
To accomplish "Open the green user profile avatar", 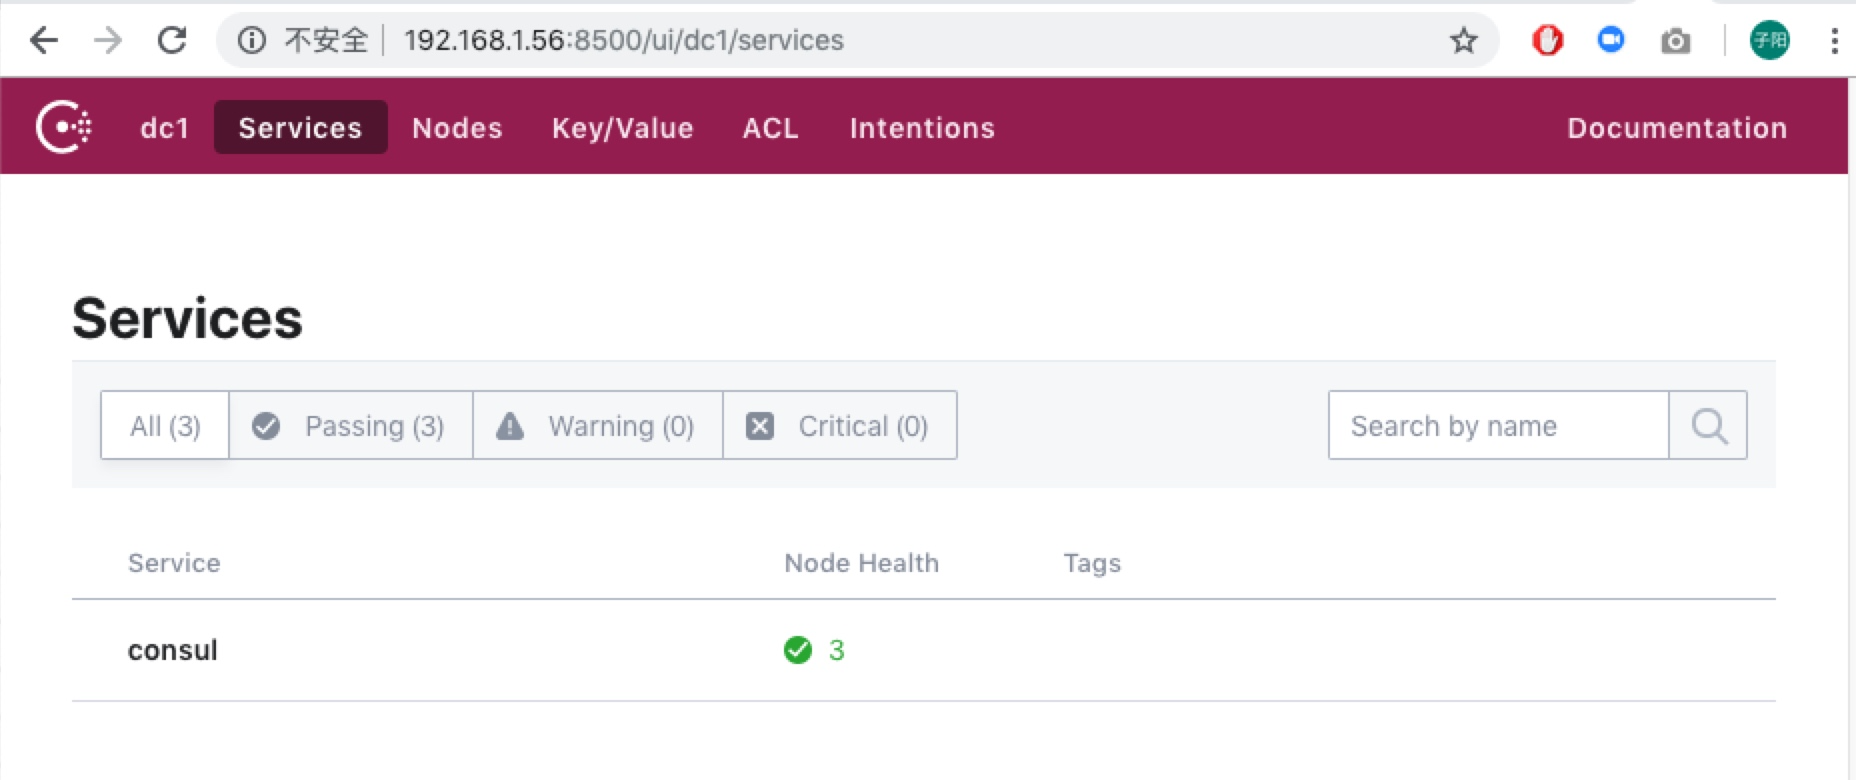I will coord(1769,40).
